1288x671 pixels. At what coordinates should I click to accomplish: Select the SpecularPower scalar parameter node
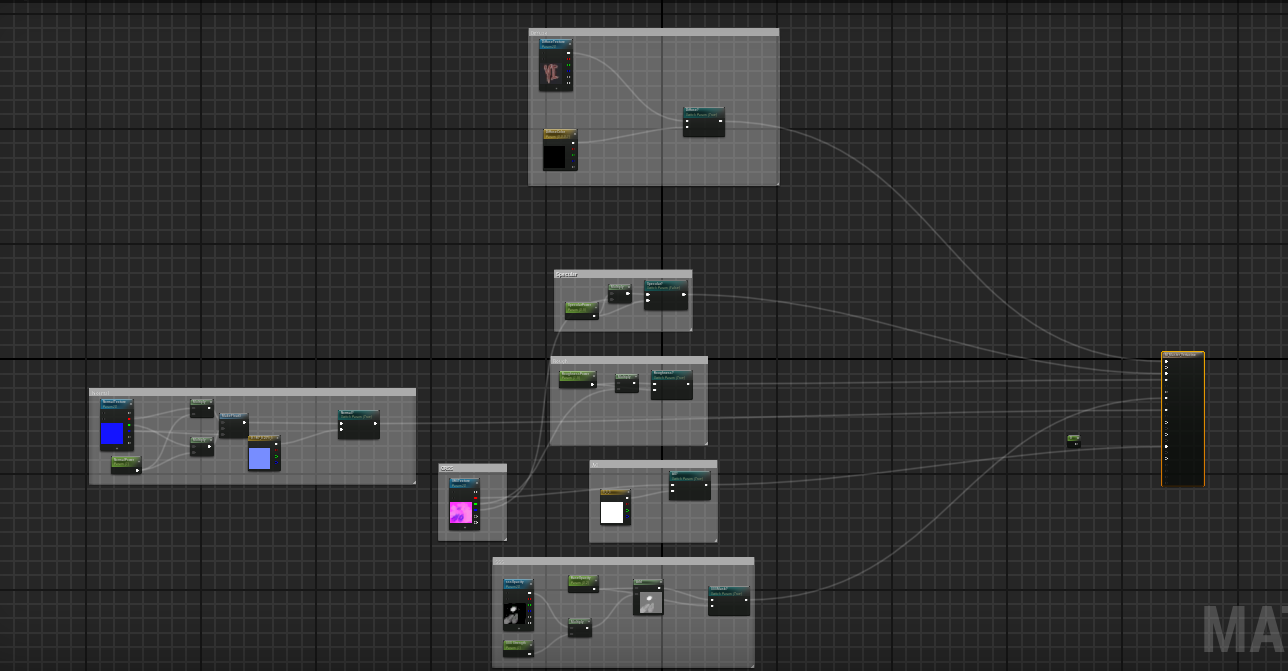[582, 310]
